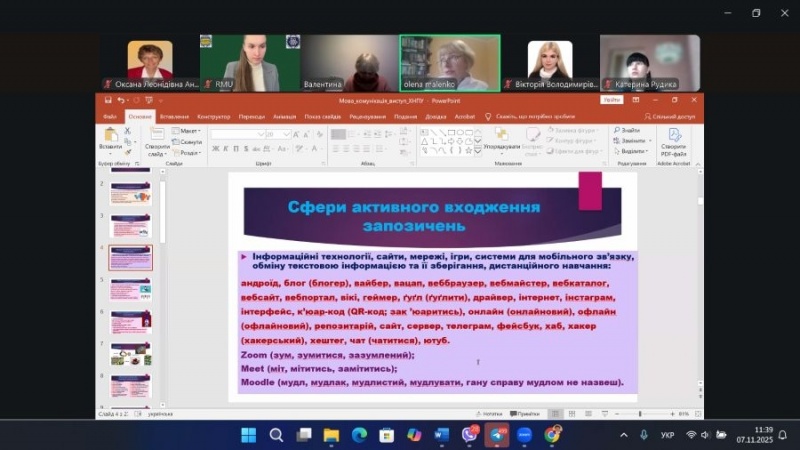Click Створити слайд new slide icon
The image size is (800, 450).
point(157,135)
